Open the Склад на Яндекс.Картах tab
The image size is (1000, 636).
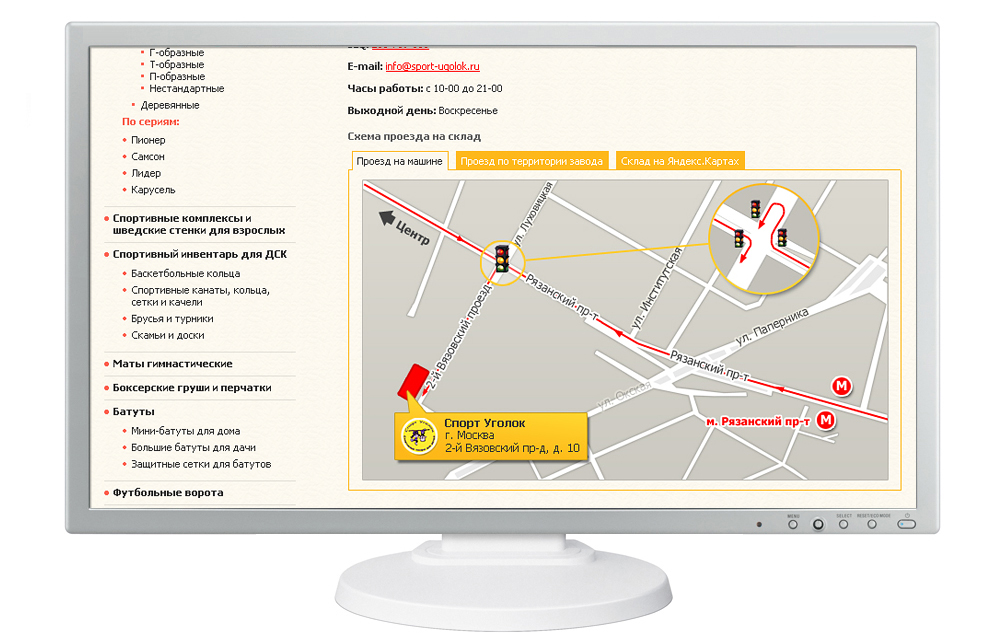pos(680,161)
